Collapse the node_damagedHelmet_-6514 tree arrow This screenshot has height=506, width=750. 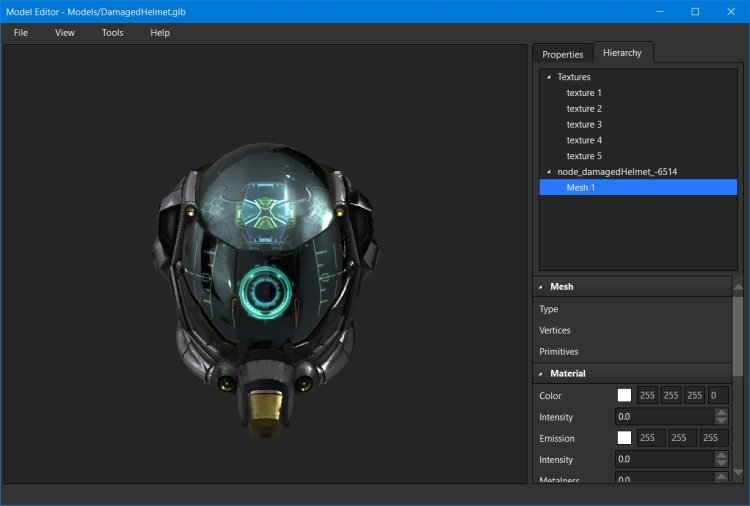(547, 172)
